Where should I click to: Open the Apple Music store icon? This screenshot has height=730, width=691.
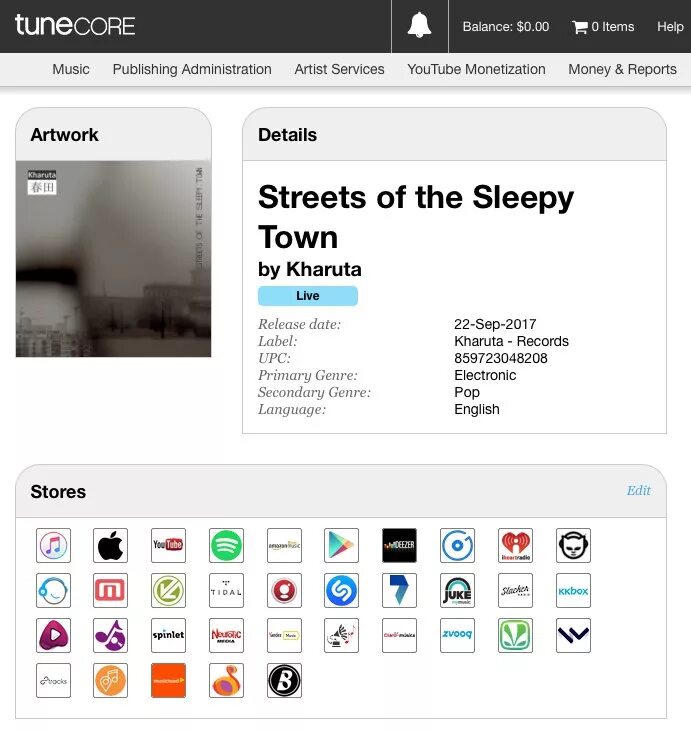[x=110, y=545]
